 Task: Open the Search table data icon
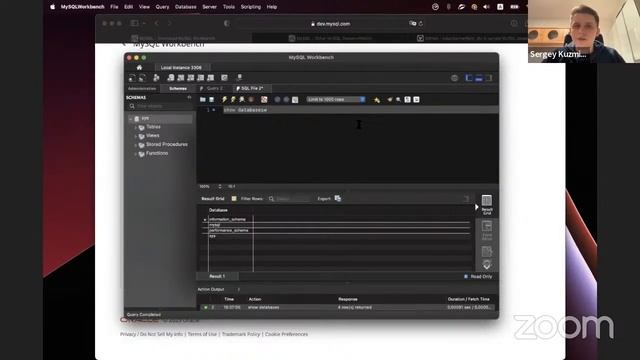(x=224, y=78)
